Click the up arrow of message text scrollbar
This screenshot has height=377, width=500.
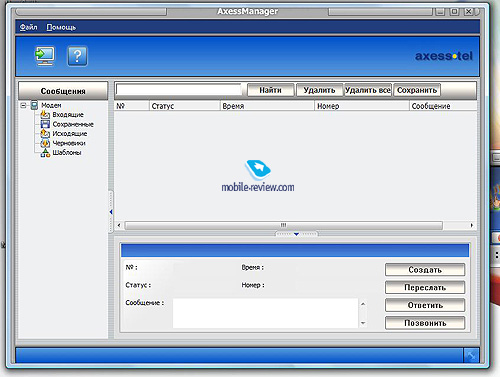coord(363,304)
